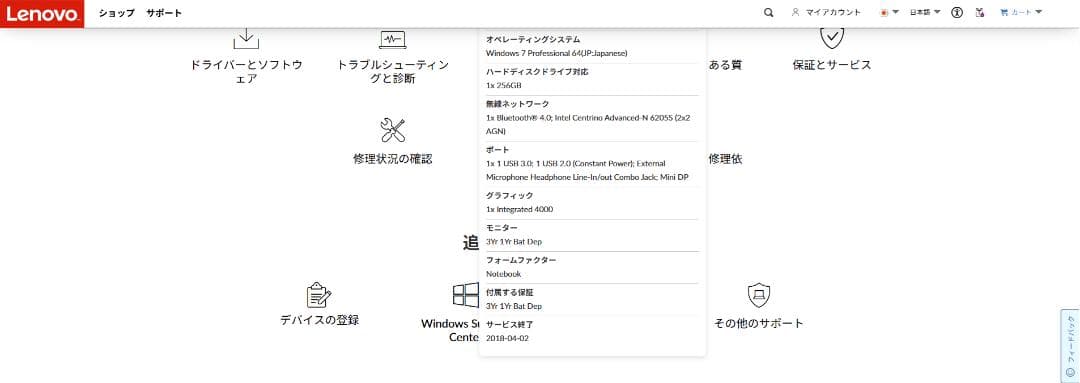The image size is (1080, 383).
Task: Click the 2018-04-02 service end date
Action: [x=507, y=338]
